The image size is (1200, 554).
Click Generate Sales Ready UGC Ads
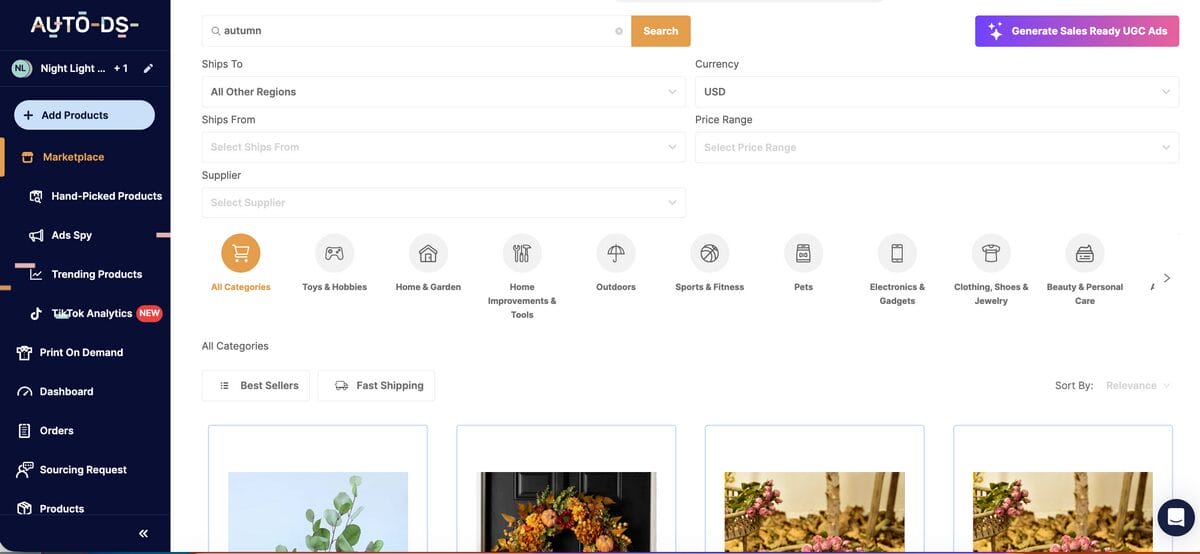click(x=1077, y=31)
